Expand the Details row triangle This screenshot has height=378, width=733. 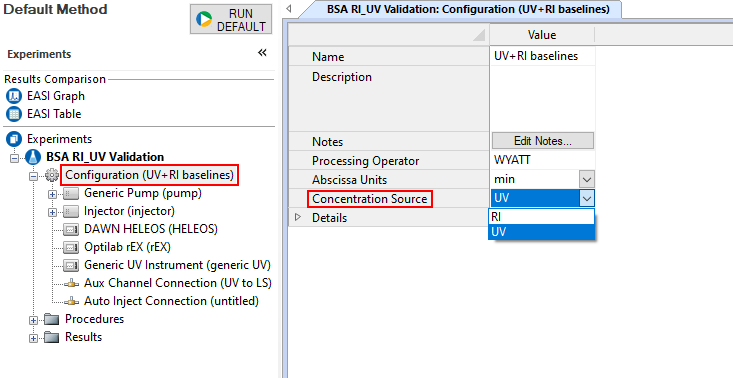pyautogui.click(x=298, y=217)
